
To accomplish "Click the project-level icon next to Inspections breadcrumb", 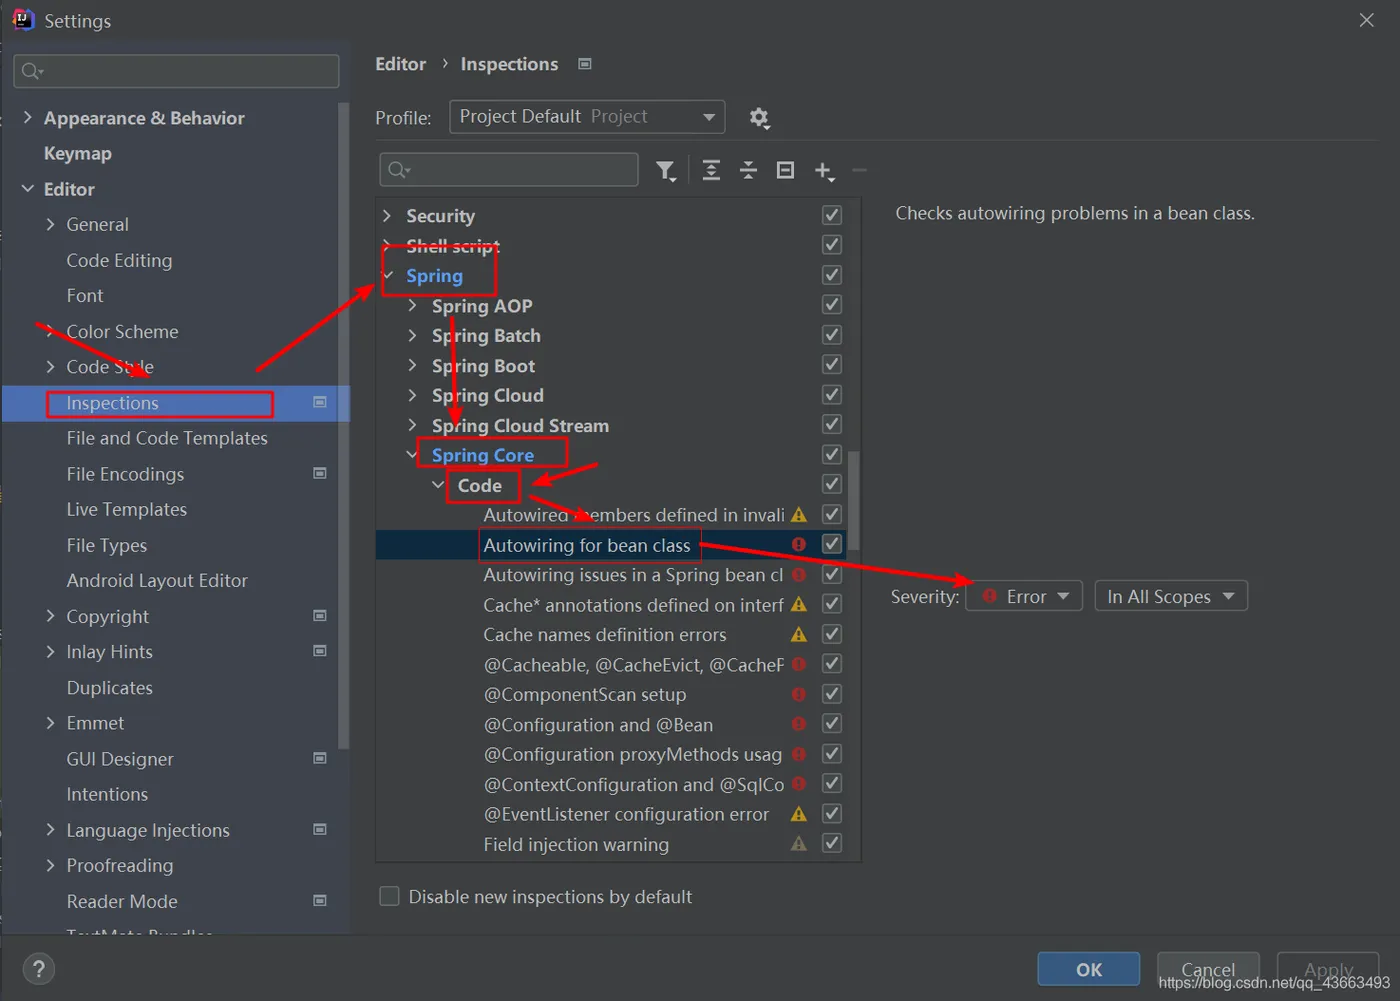I will point(585,64).
